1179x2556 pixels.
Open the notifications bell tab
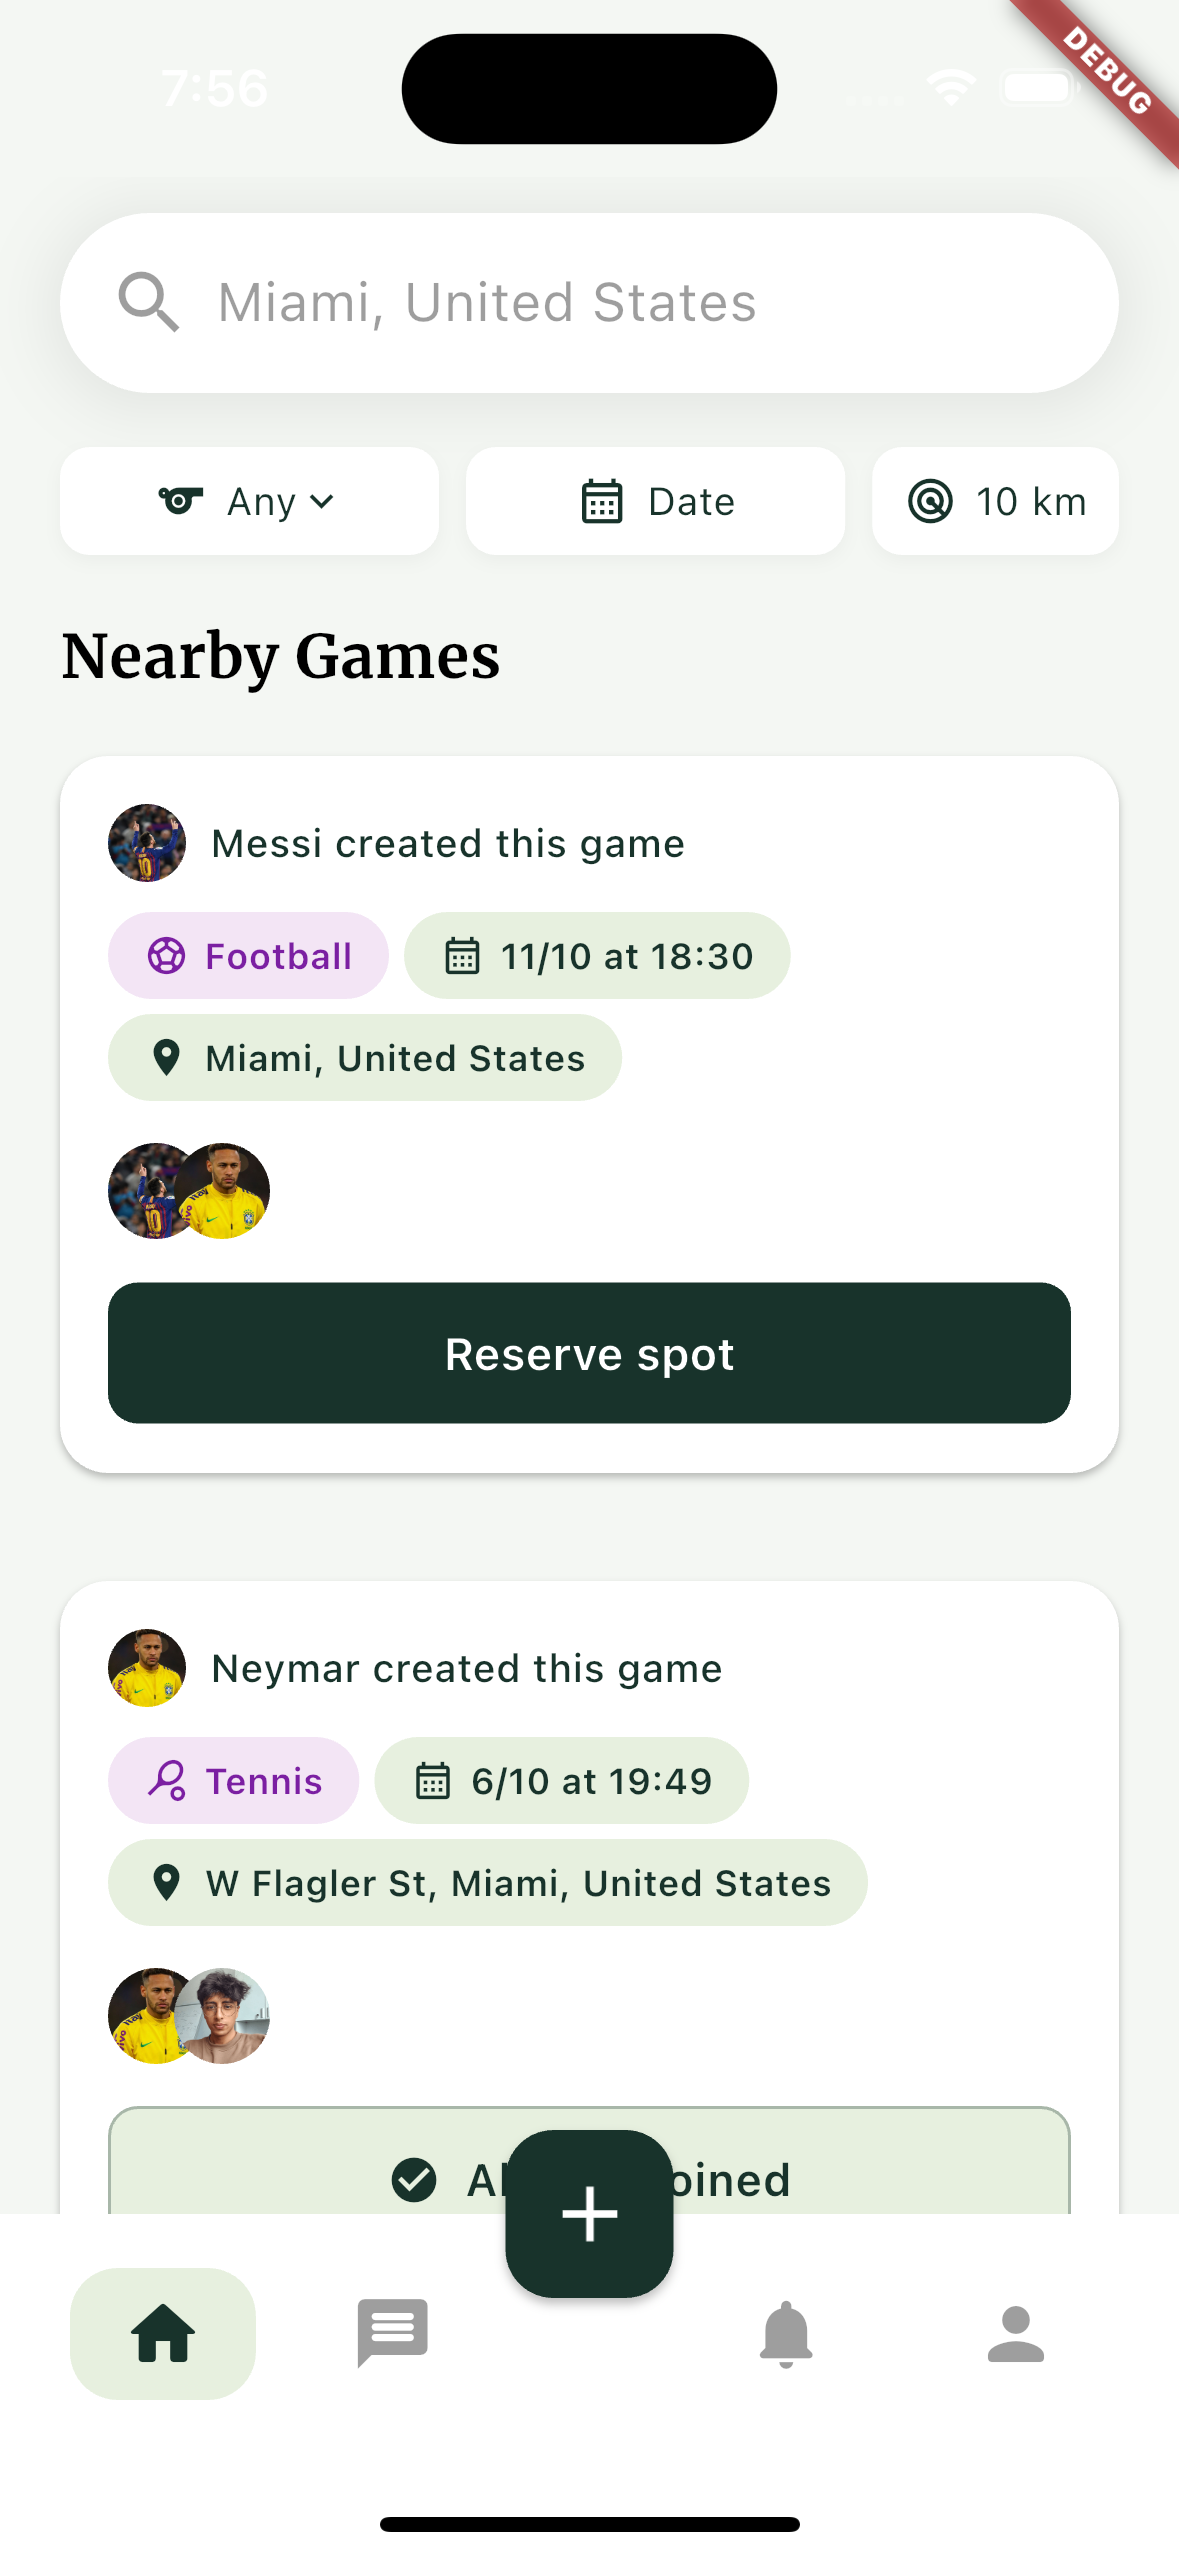pyautogui.click(x=786, y=2334)
